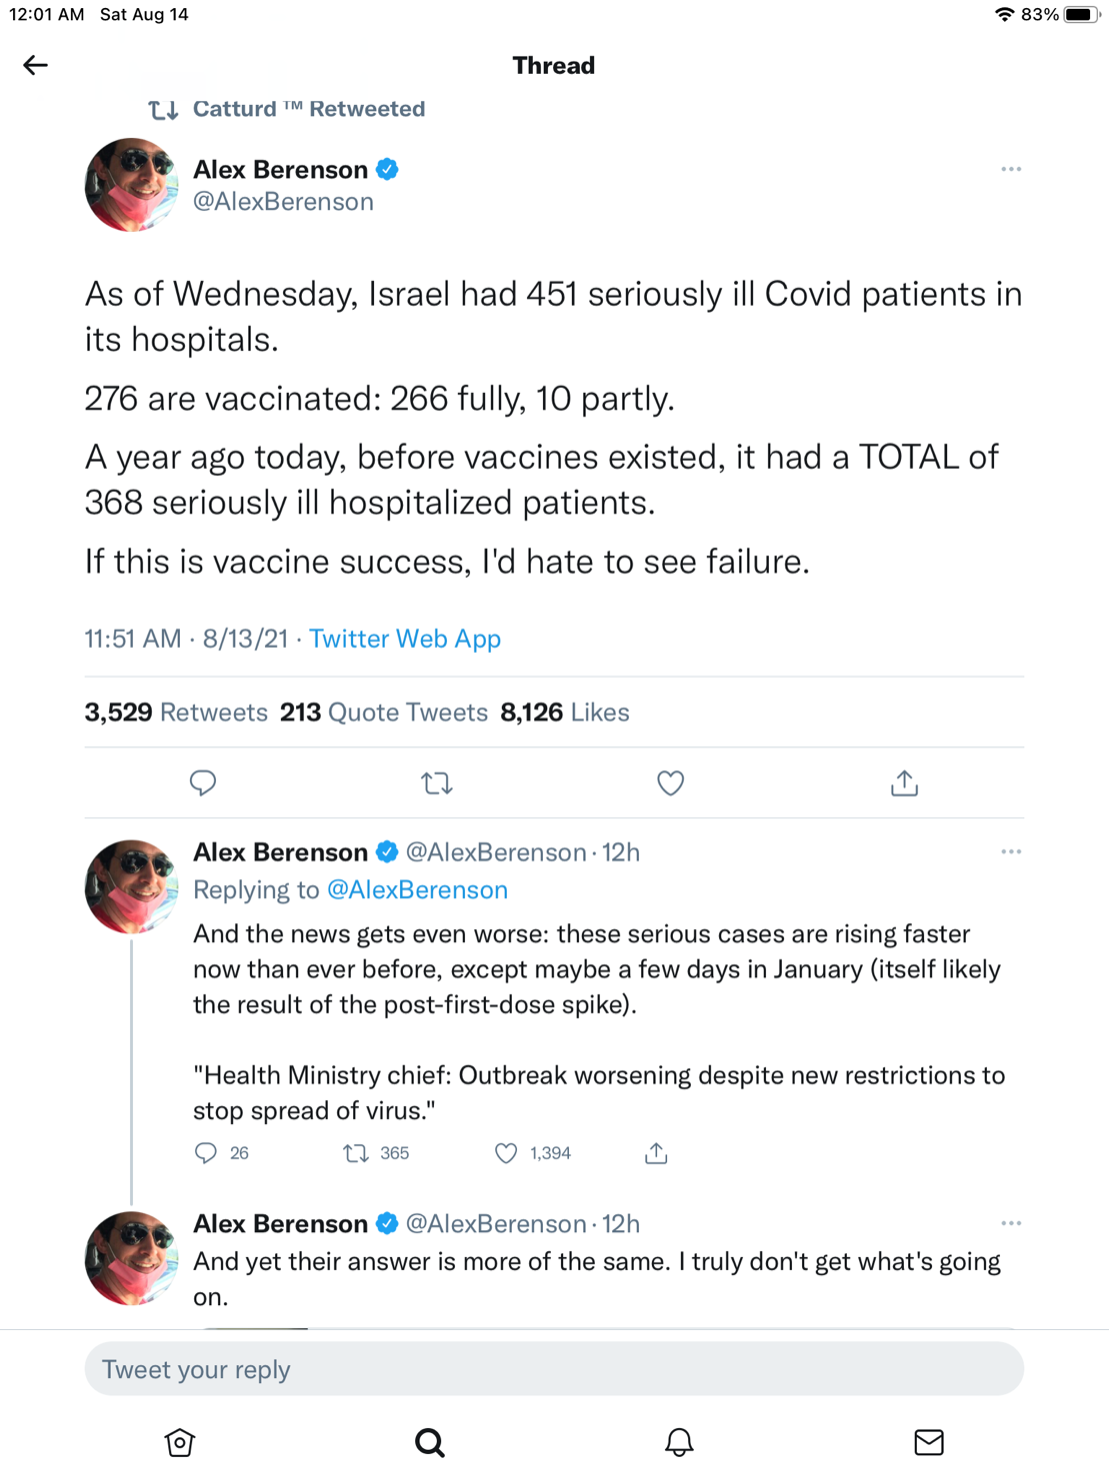
Task: Retweet the reply with 365 retweets
Action: [x=356, y=1153]
